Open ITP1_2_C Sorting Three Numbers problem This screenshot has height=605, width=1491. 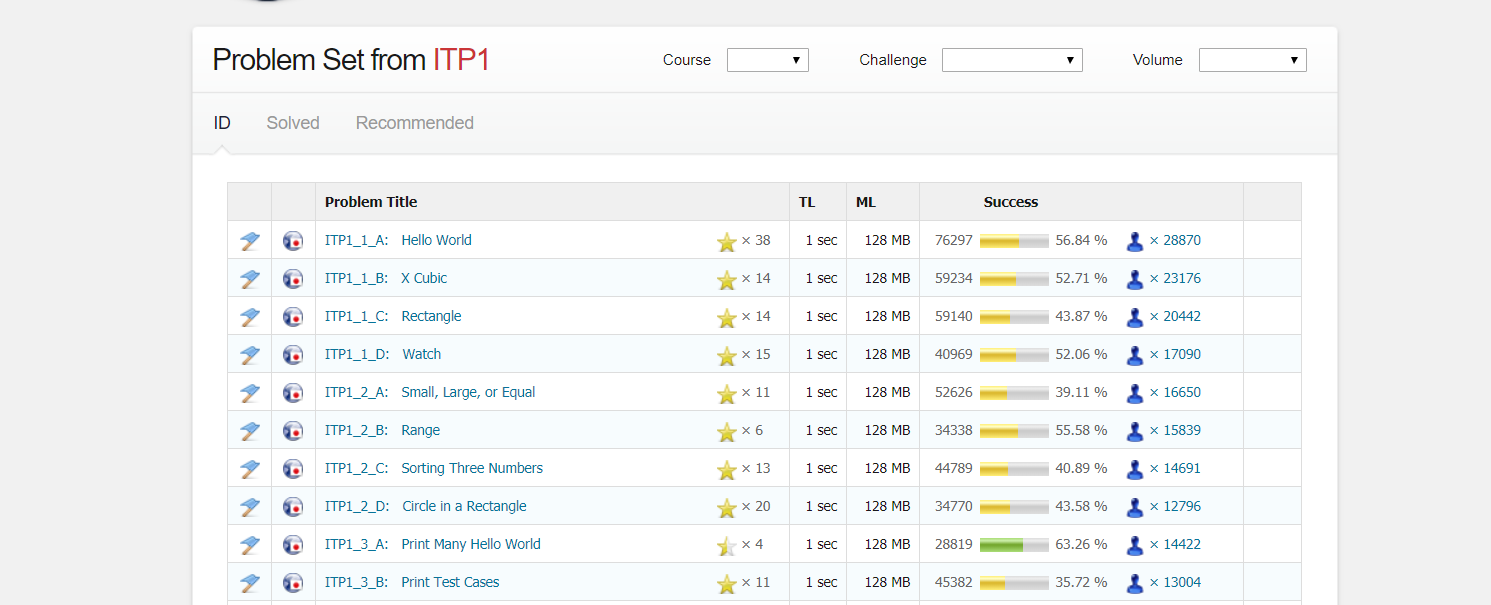[x=434, y=468]
